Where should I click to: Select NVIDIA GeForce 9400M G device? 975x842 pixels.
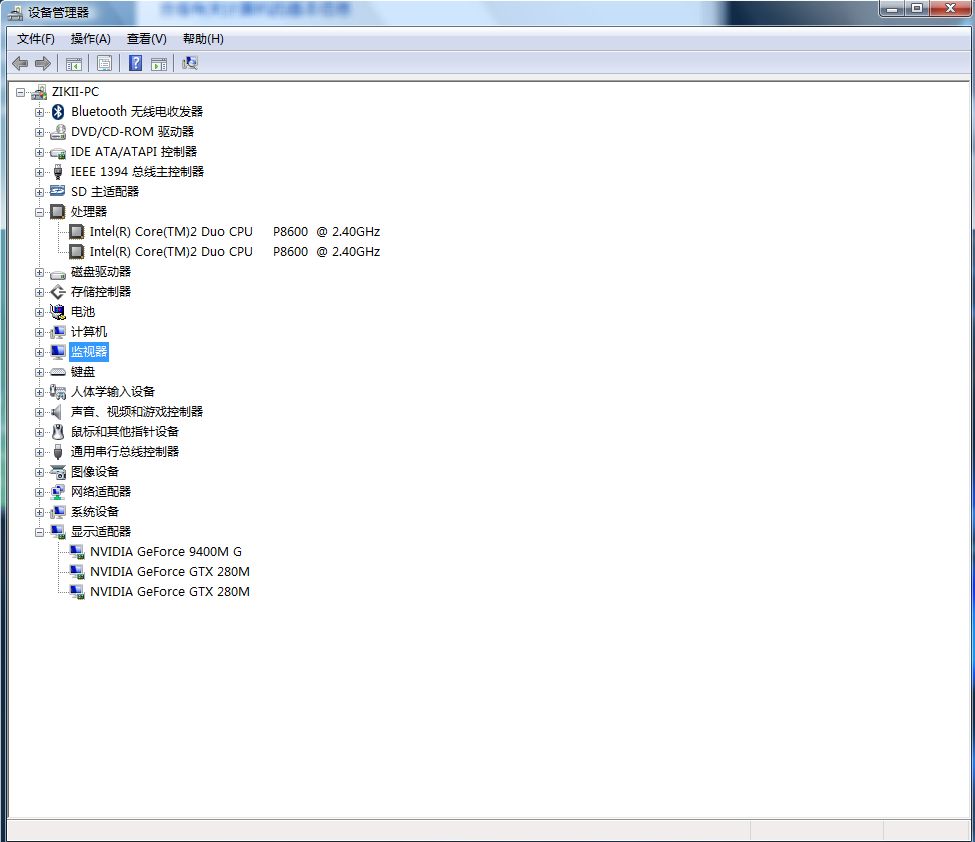(x=165, y=552)
